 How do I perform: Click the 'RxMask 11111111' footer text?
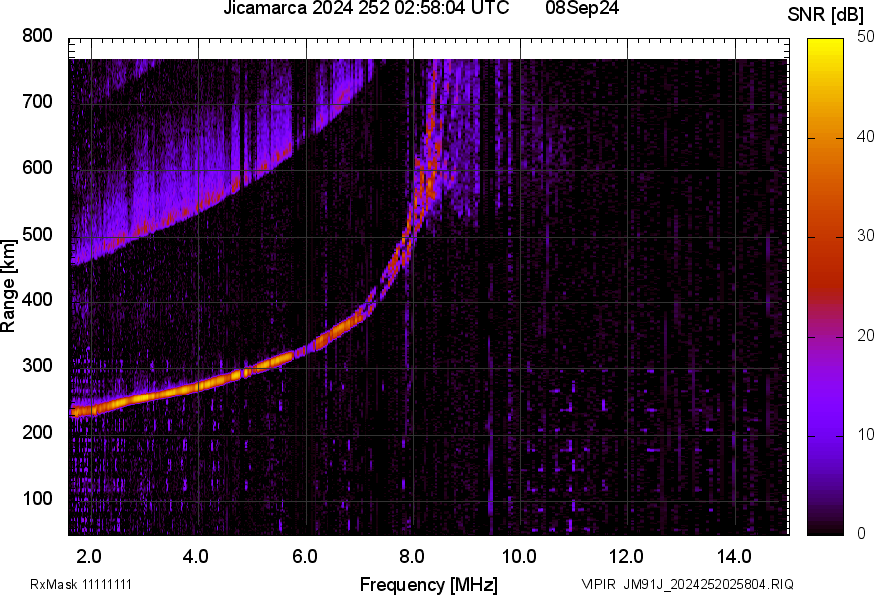point(81,584)
